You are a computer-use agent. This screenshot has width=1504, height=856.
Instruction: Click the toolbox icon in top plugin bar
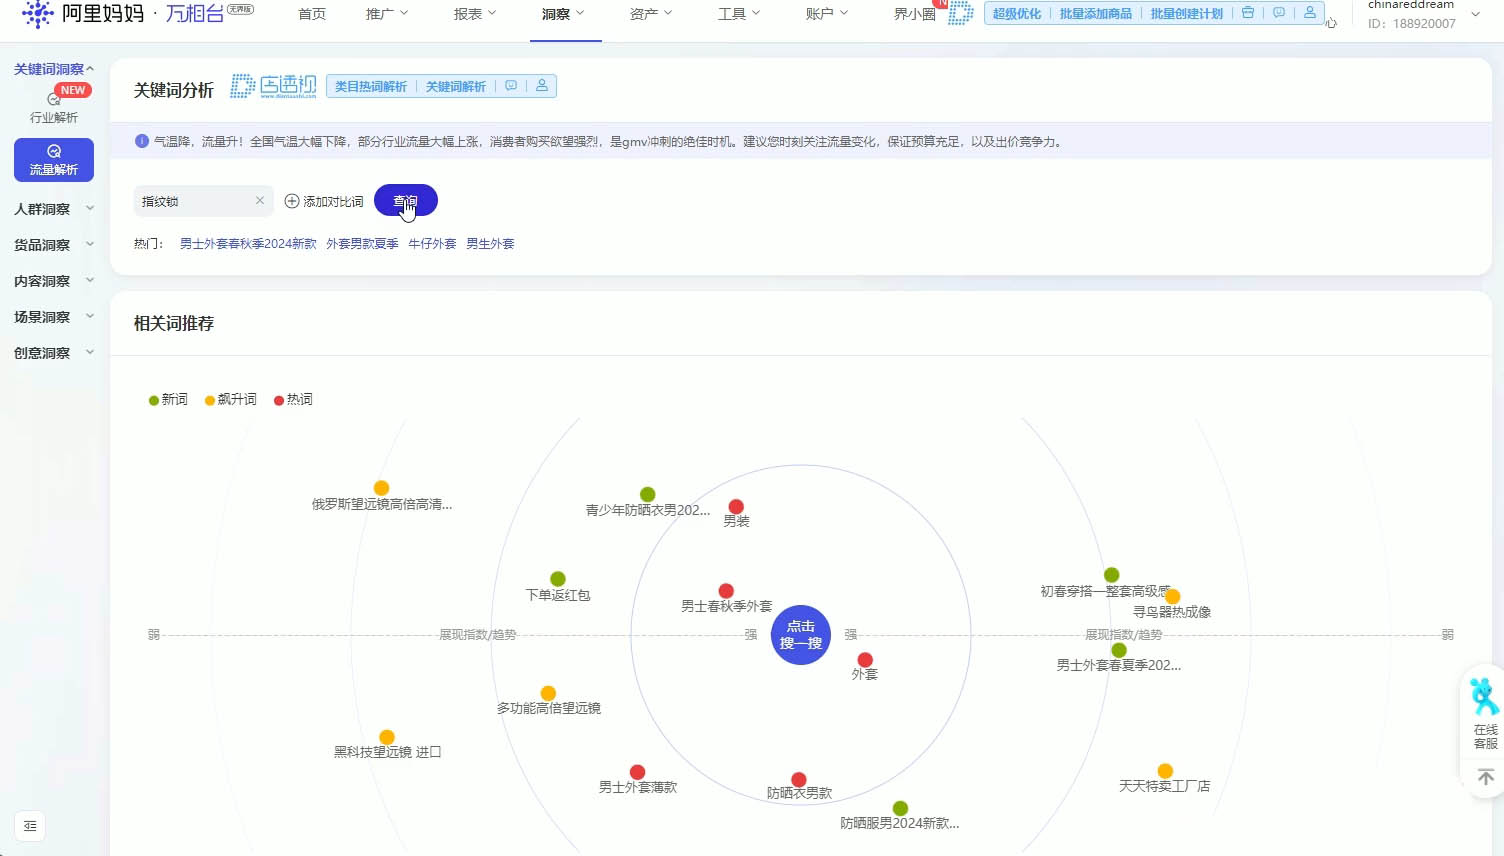pyautogui.click(x=1247, y=13)
